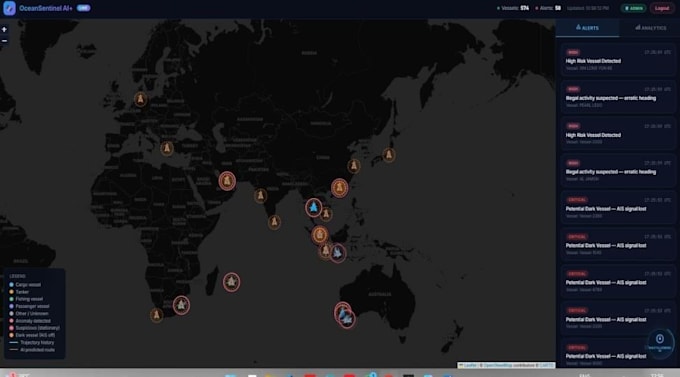Screen dimensions: 680x377
Task: Open the ringed vessel off South Africa's east coast
Action: click(181, 305)
